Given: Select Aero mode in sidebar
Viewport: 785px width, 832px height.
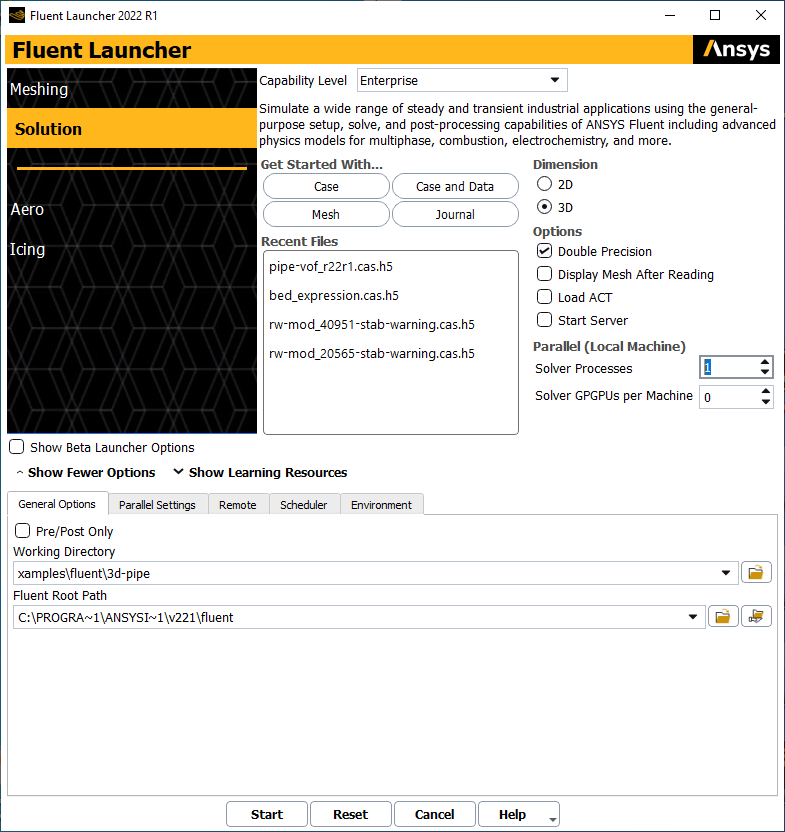Looking at the screenshot, I should [132, 209].
